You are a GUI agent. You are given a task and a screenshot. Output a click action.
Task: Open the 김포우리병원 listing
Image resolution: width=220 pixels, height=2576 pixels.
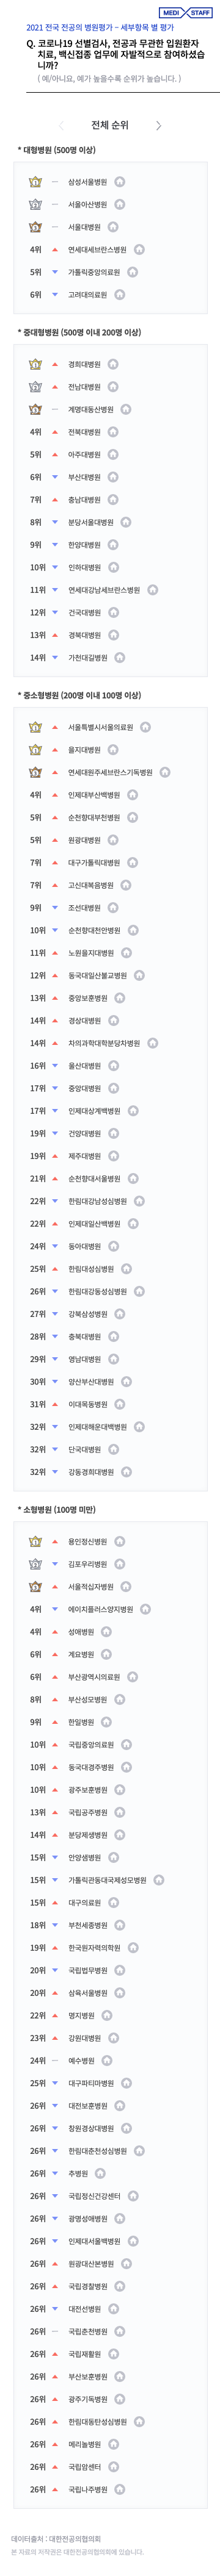click(x=87, y=1564)
